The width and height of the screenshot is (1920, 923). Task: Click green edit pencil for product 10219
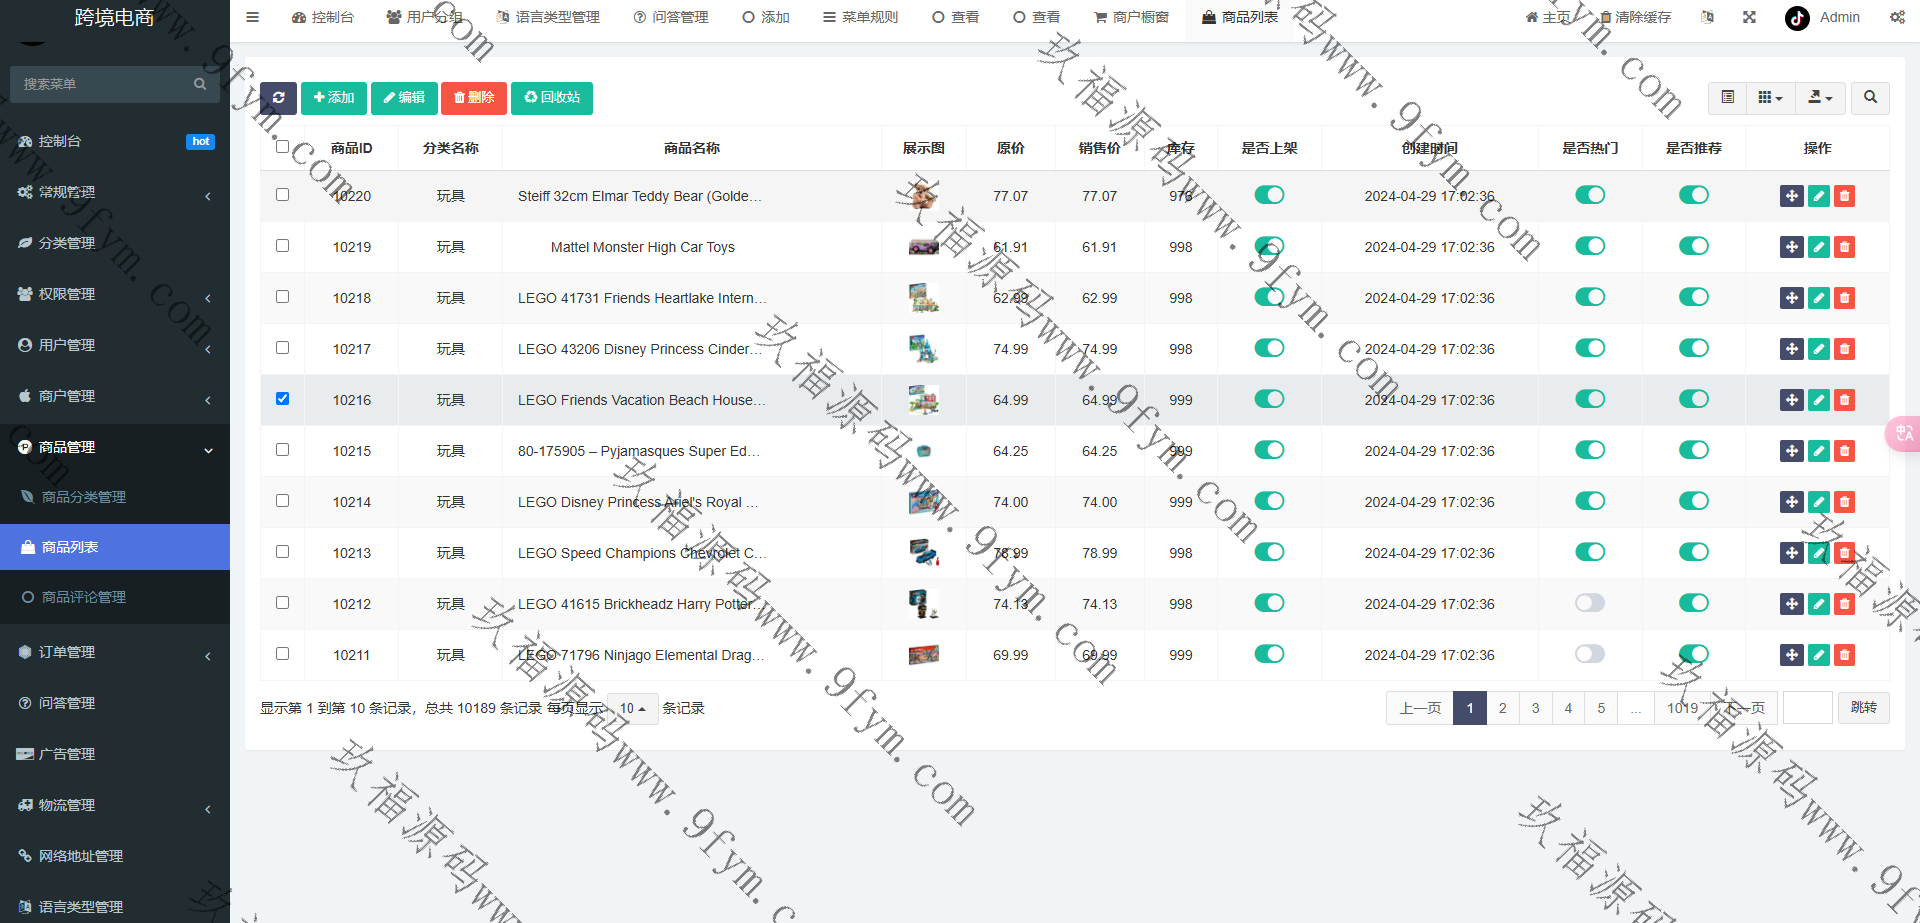(1818, 247)
